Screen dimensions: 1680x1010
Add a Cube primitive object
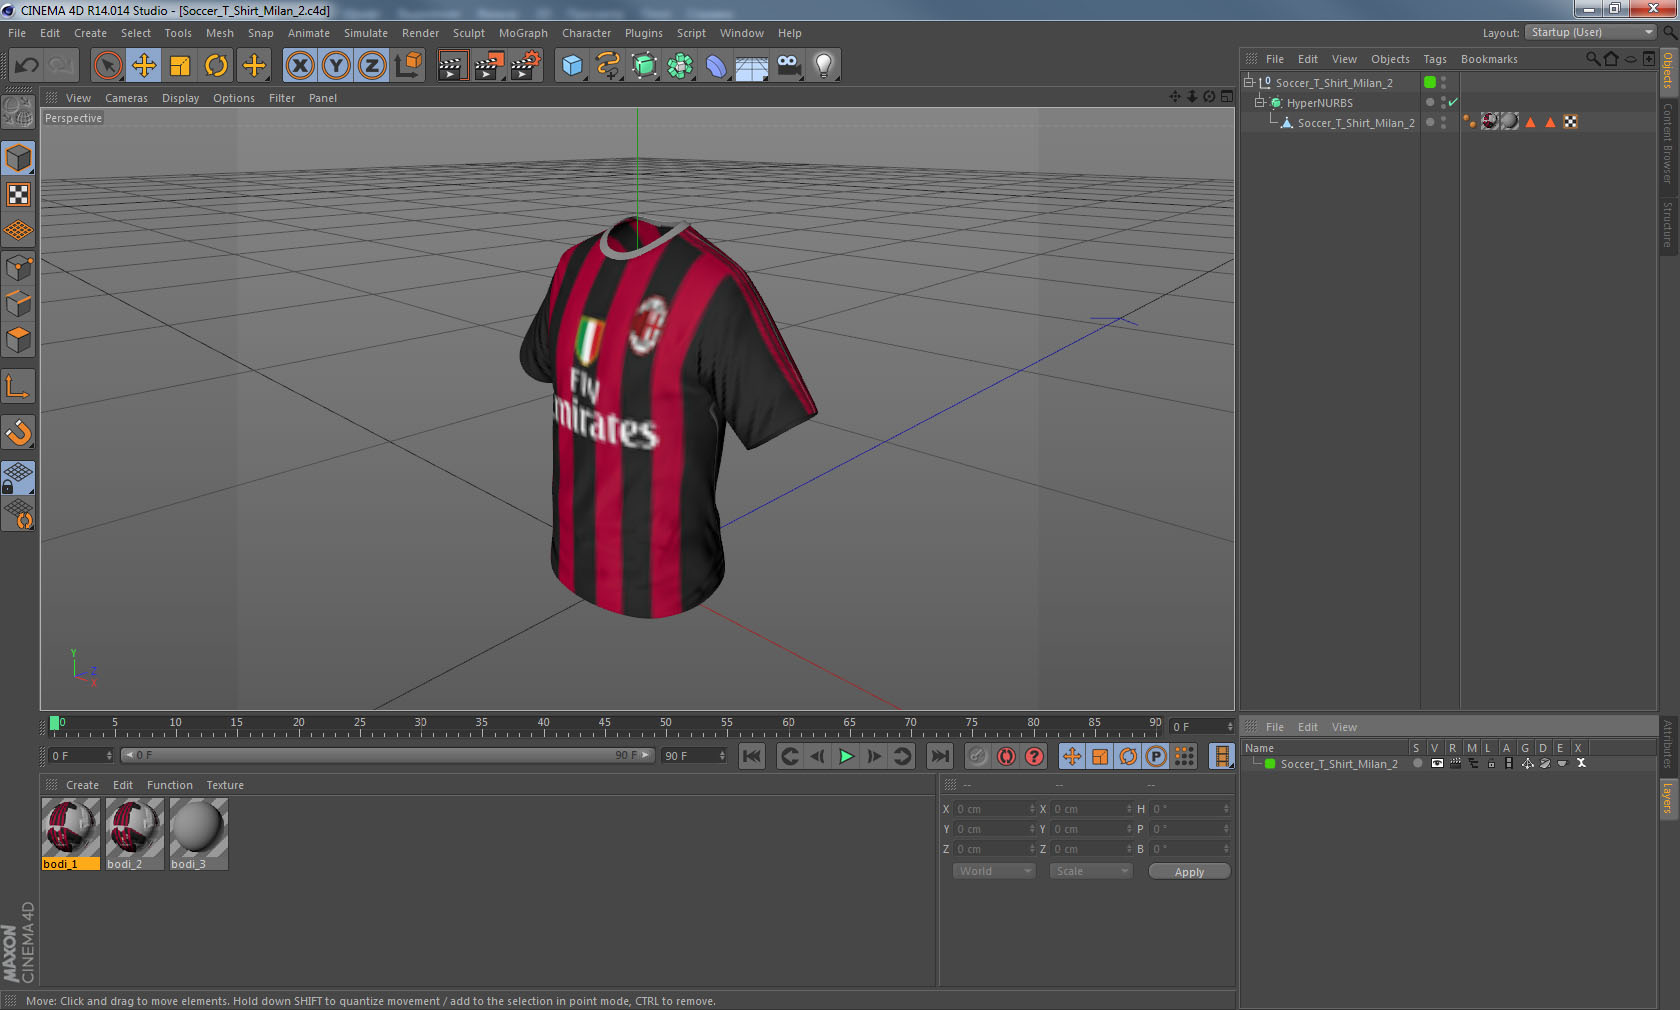(572, 66)
